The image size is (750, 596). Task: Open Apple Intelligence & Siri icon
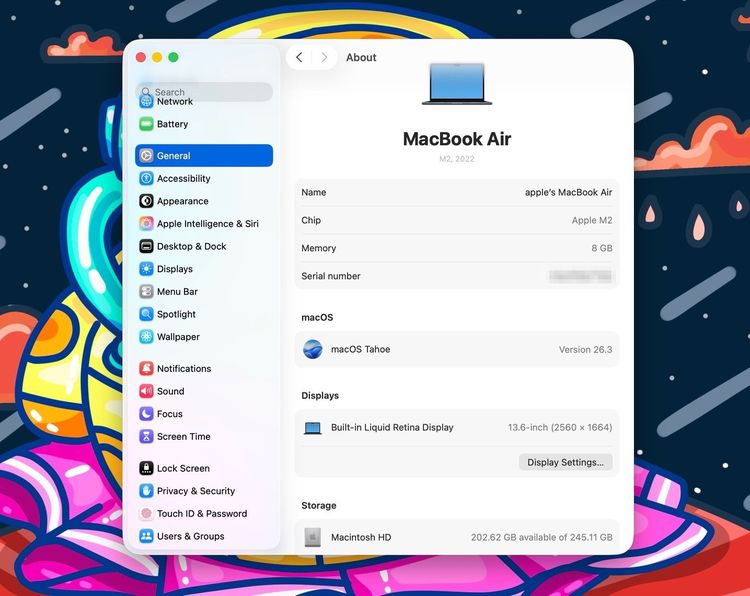146,223
